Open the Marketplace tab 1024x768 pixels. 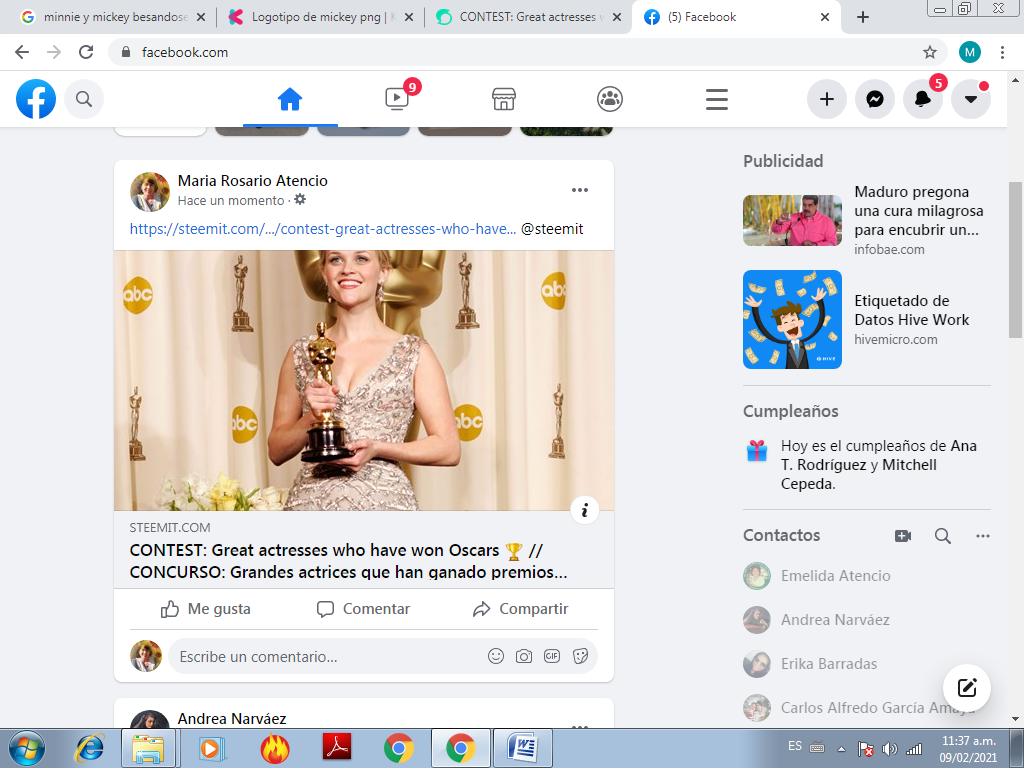coord(504,99)
